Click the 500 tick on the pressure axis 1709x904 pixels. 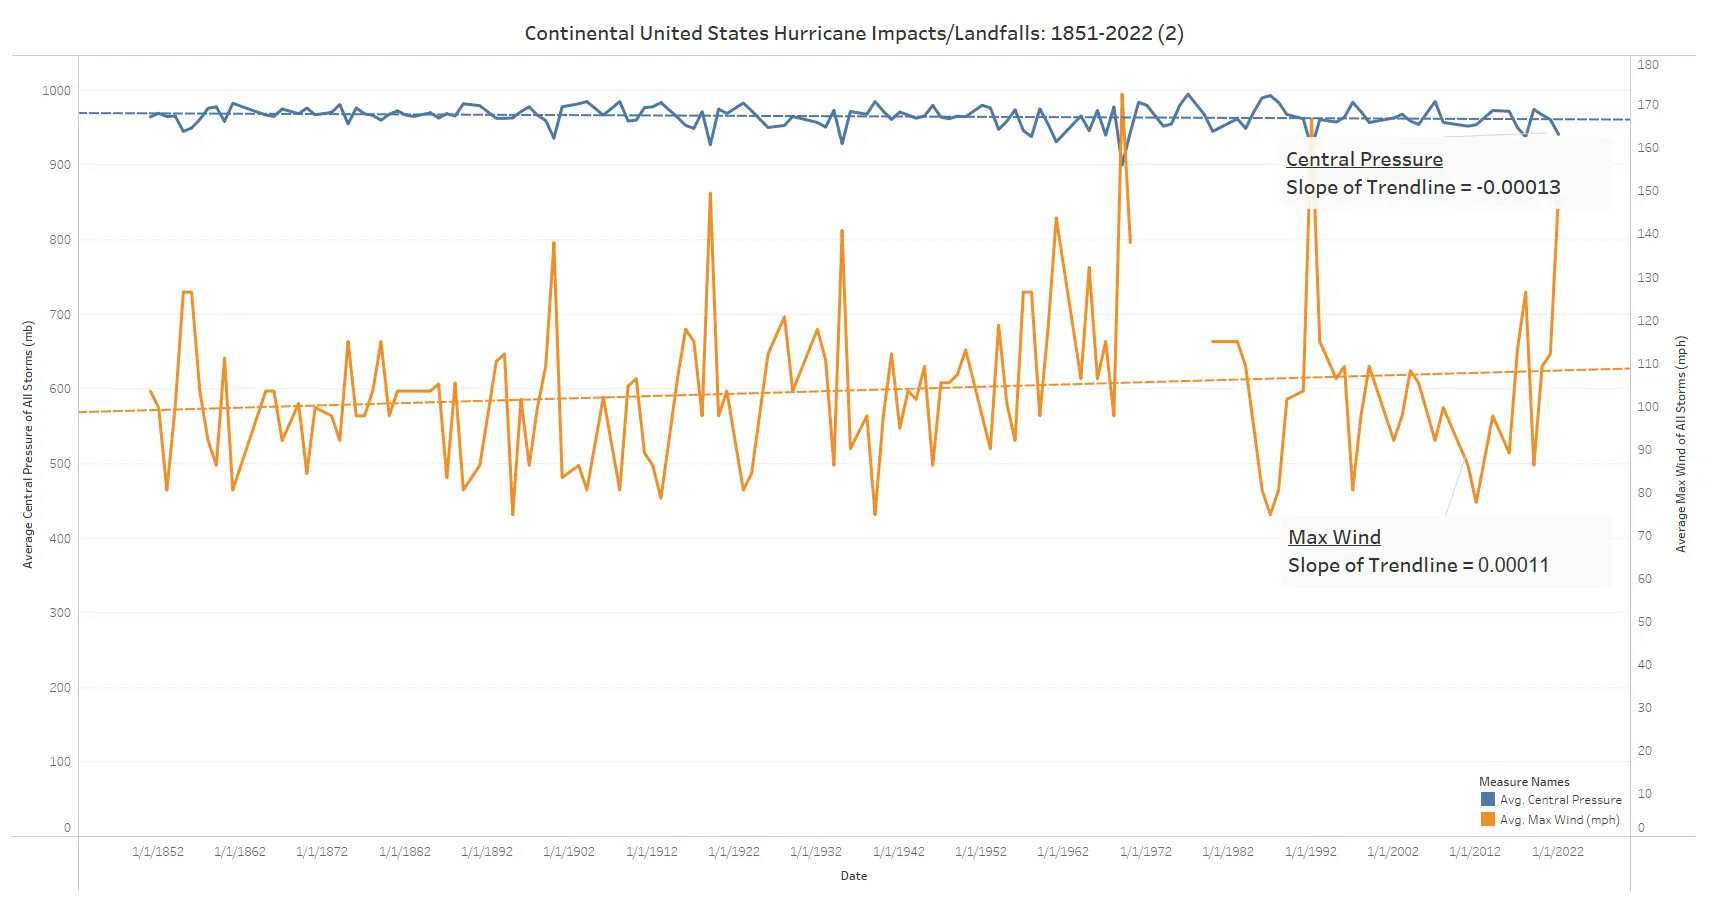click(x=60, y=464)
